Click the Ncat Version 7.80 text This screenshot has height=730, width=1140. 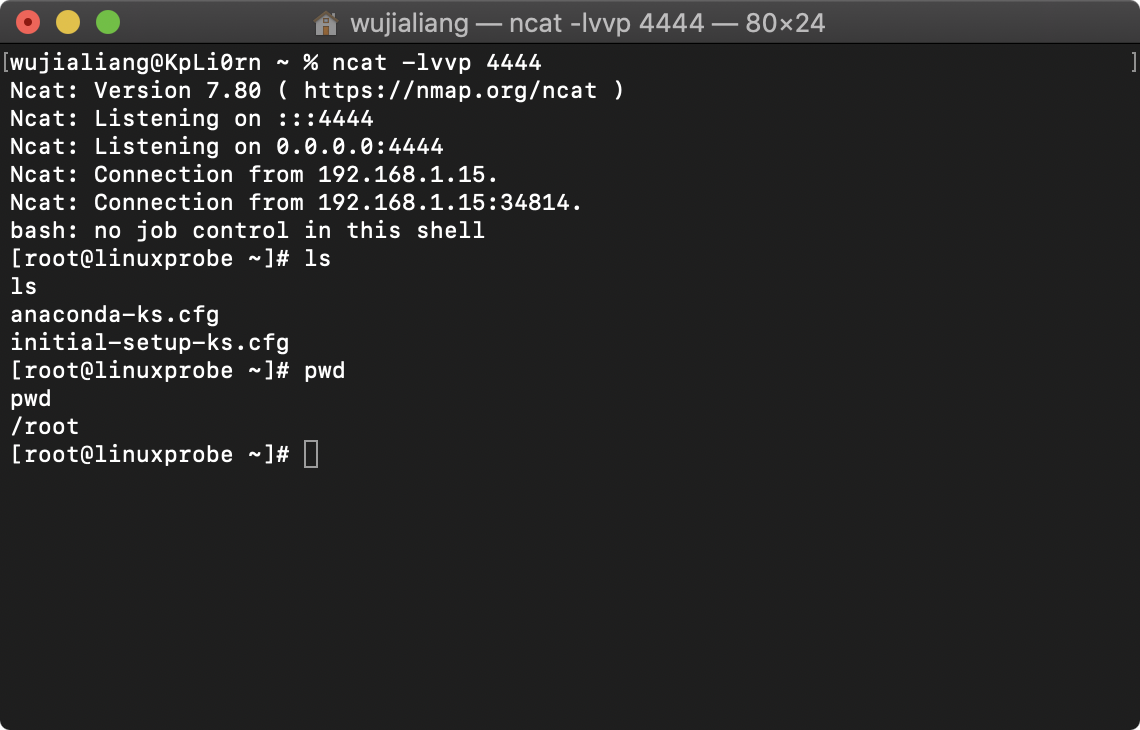tap(135, 91)
